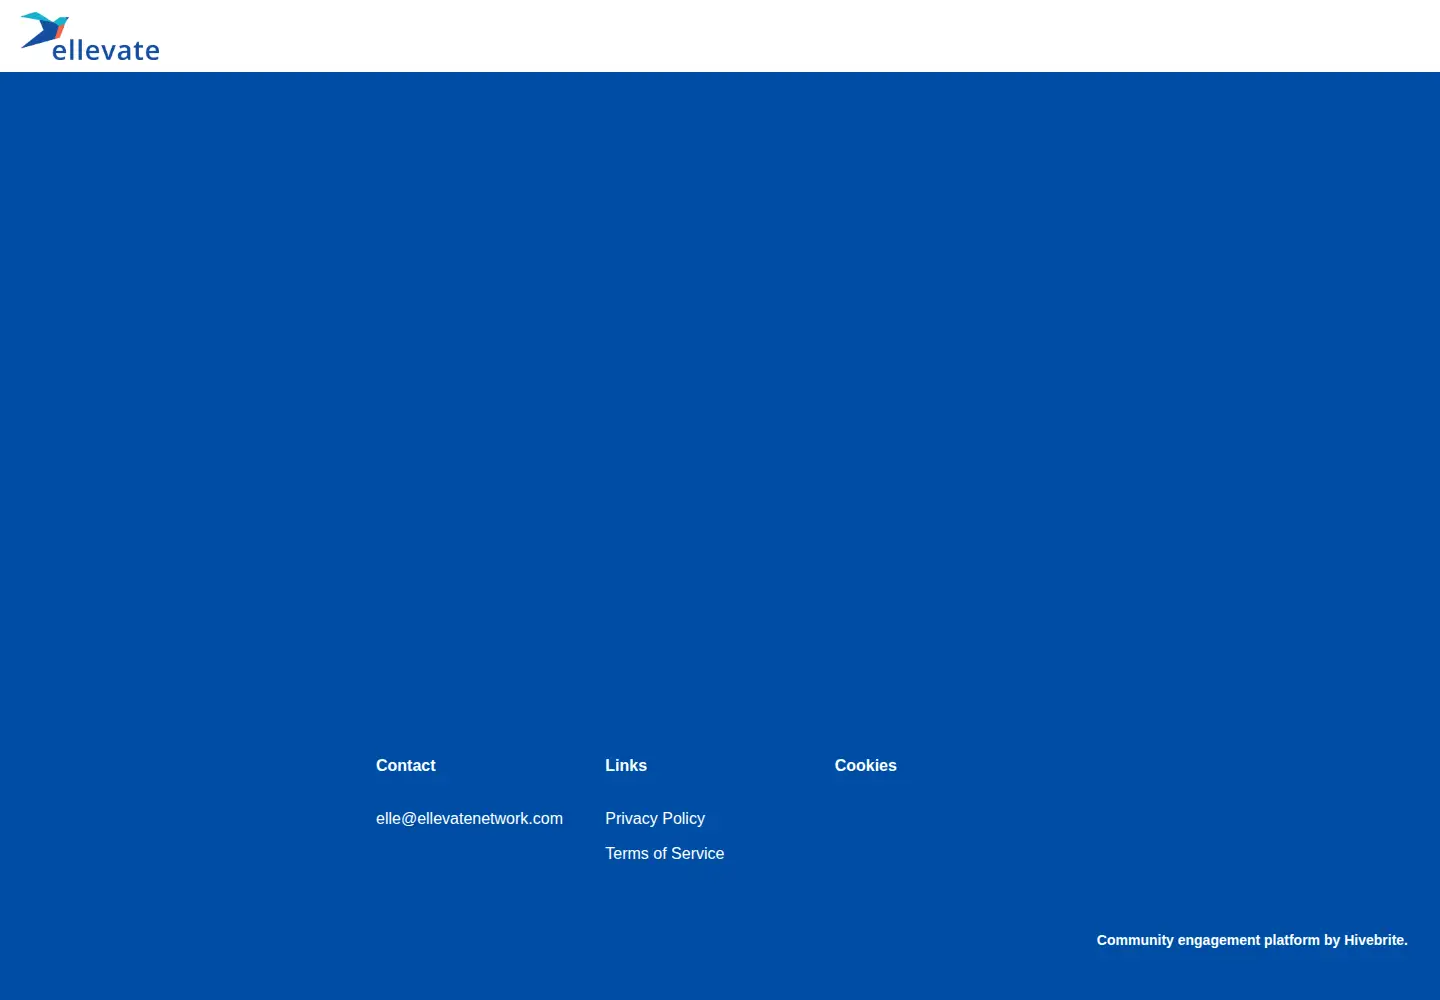Open the Terms of Service link

pyautogui.click(x=664, y=853)
